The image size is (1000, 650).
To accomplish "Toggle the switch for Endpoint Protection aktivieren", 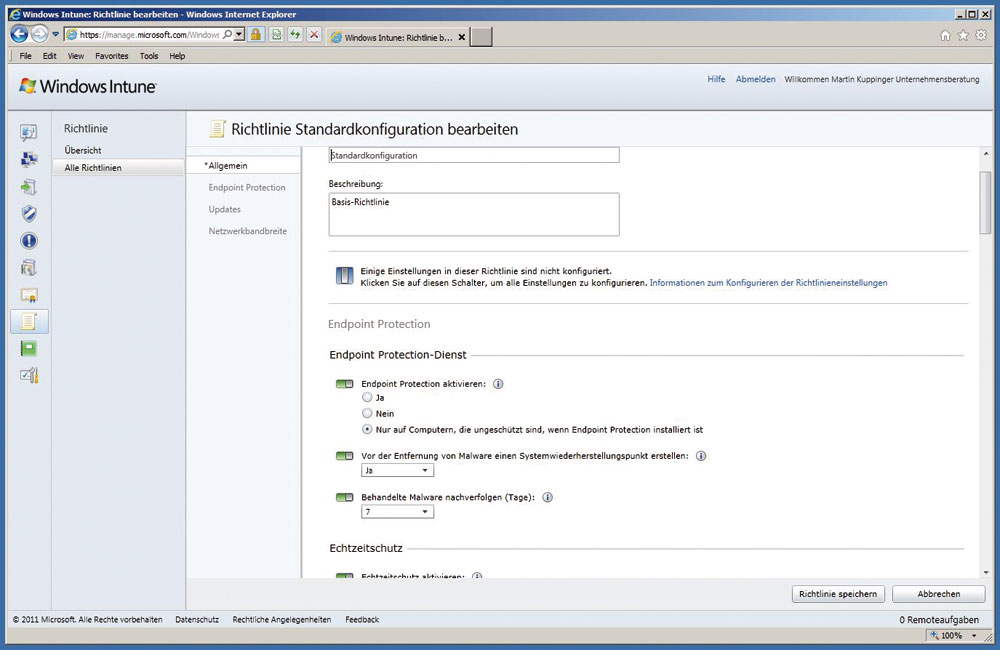I will [344, 384].
